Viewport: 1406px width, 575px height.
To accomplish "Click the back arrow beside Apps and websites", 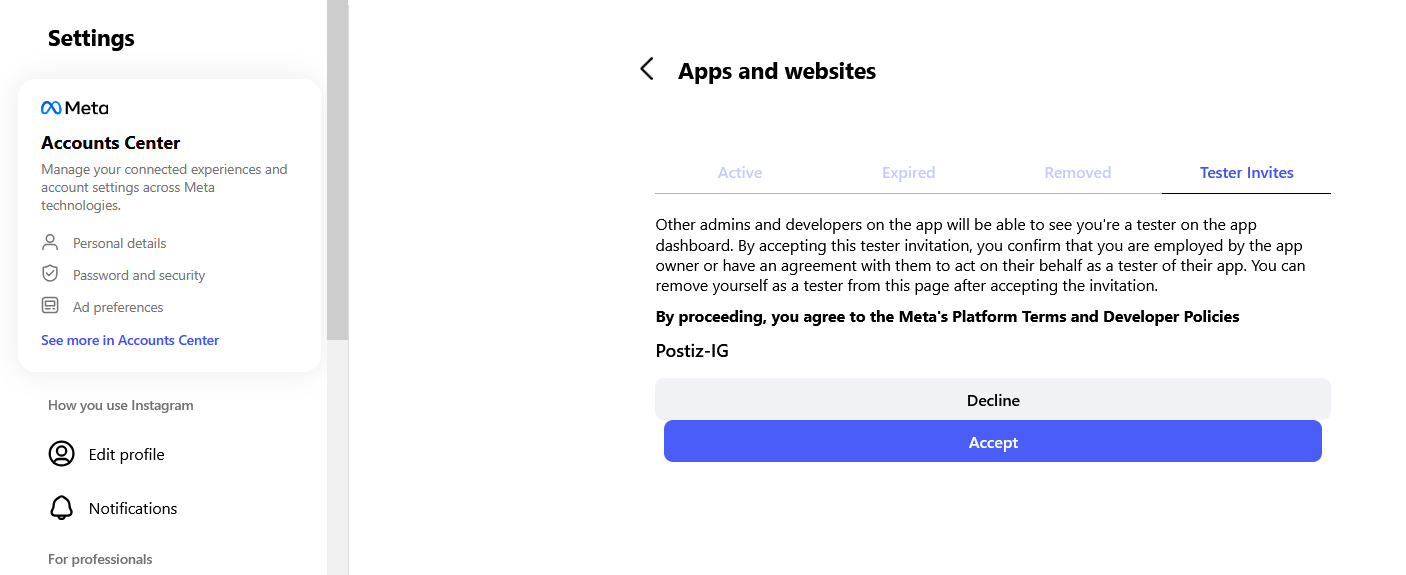I will click(647, 69).
